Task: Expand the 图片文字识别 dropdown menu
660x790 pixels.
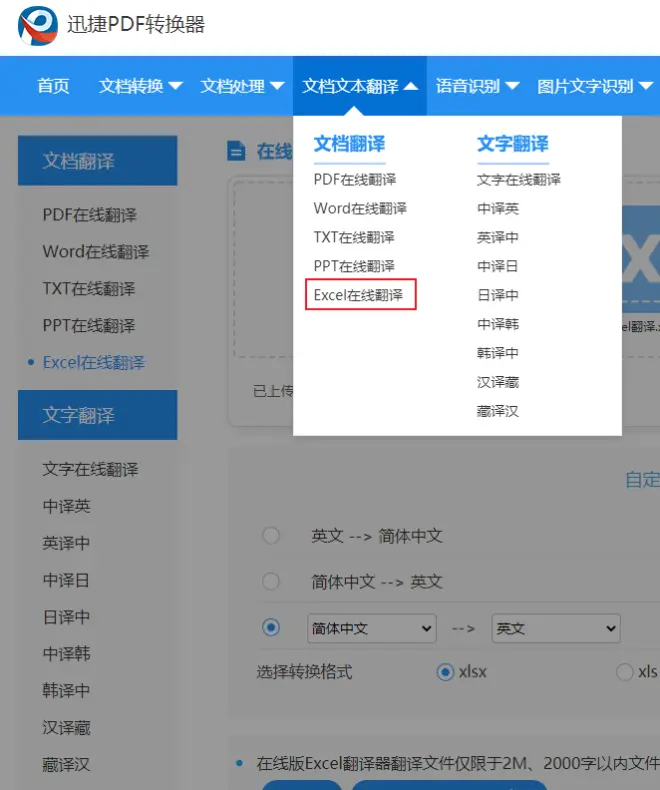Action: 595,86
